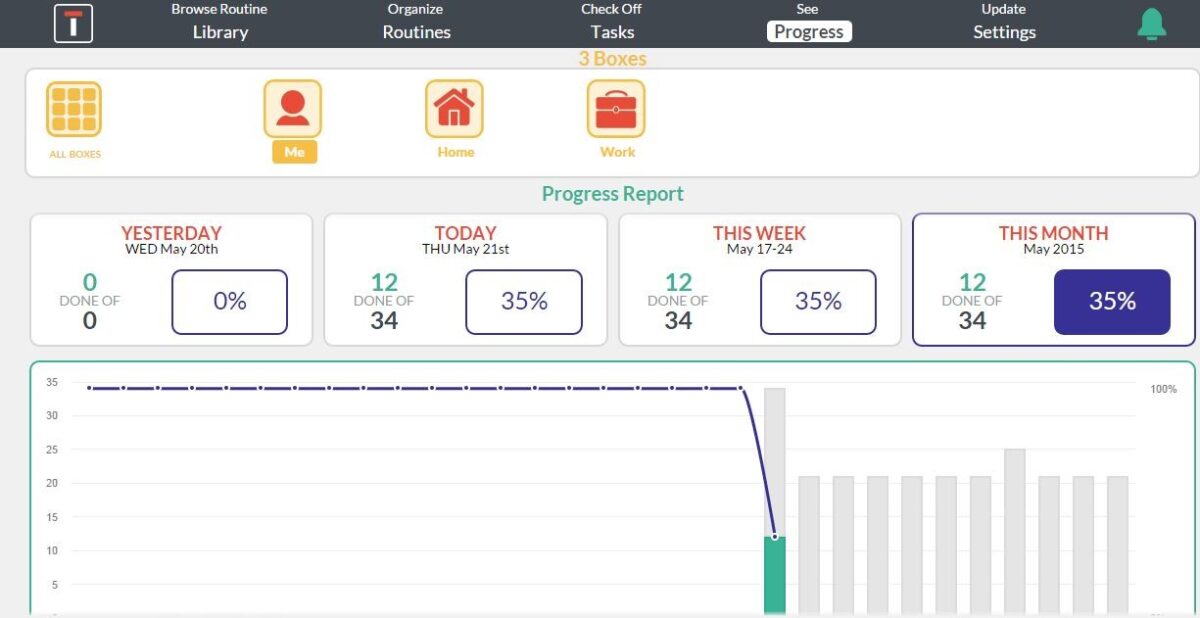Select the Today progress card
The image size is (1200, 618).
[x=465, y=279]
